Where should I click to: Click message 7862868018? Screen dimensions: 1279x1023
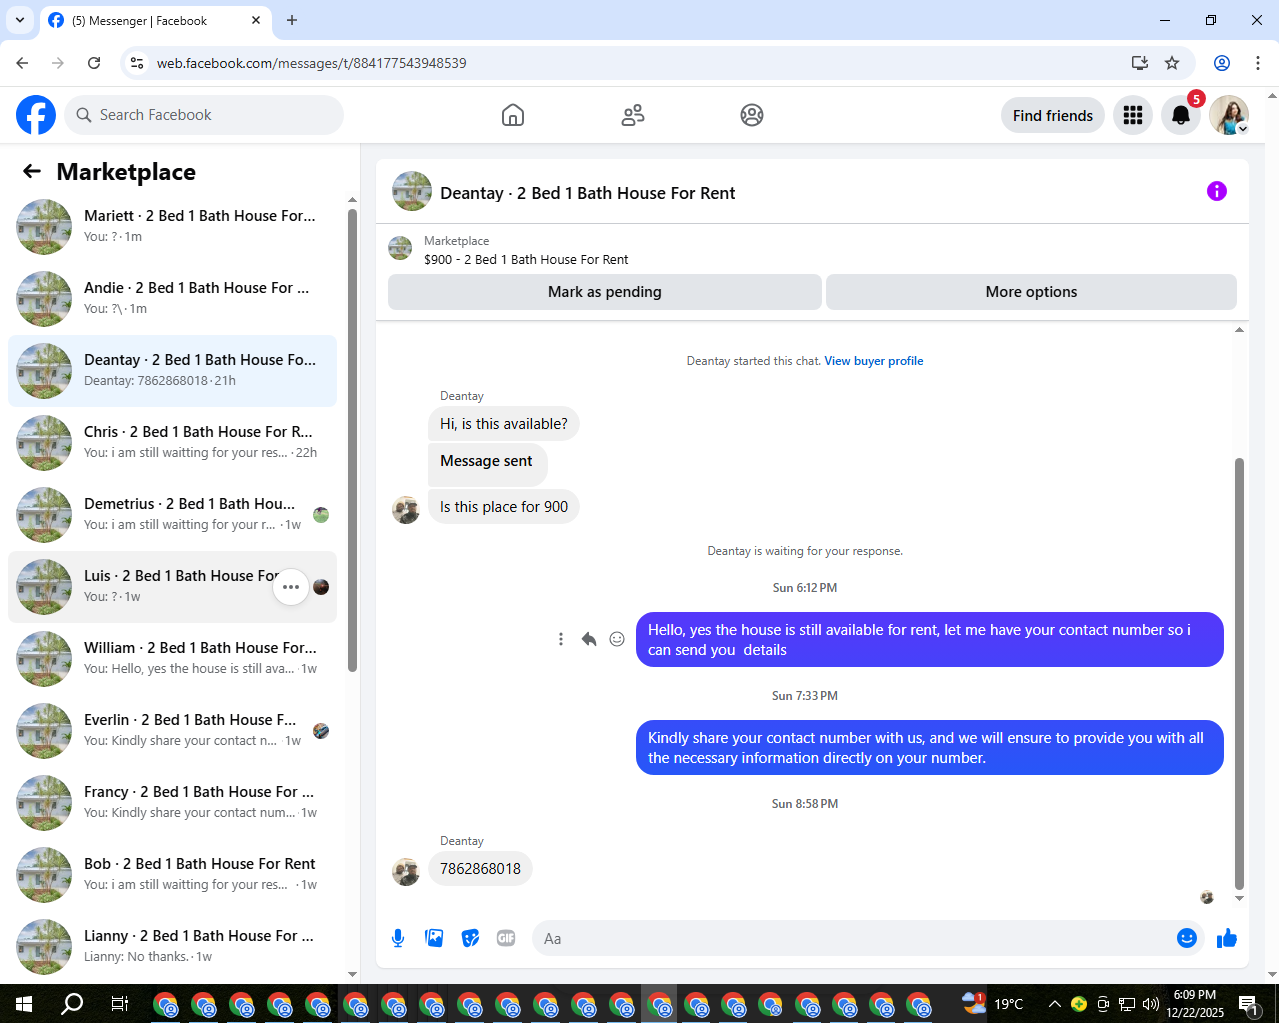(x=480, y=869)
